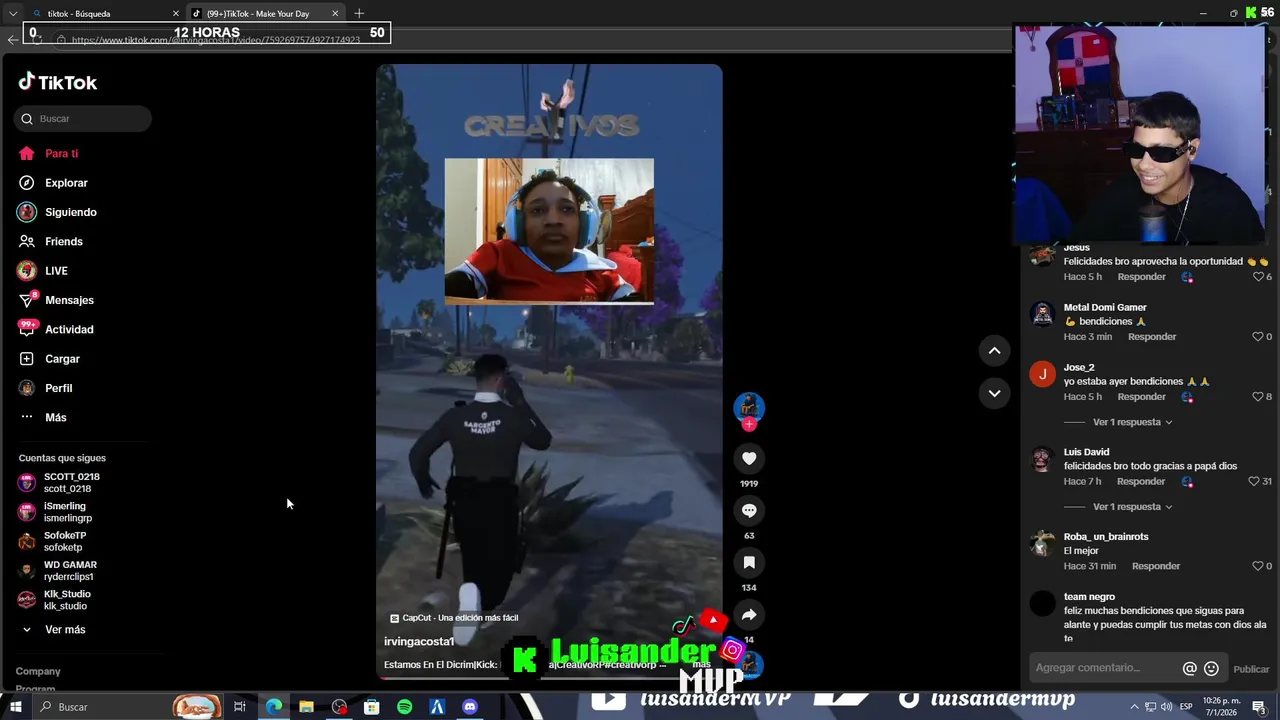1280x720 pixels.
Task: Like the video with the heart icon
Action: coord(749,458)
